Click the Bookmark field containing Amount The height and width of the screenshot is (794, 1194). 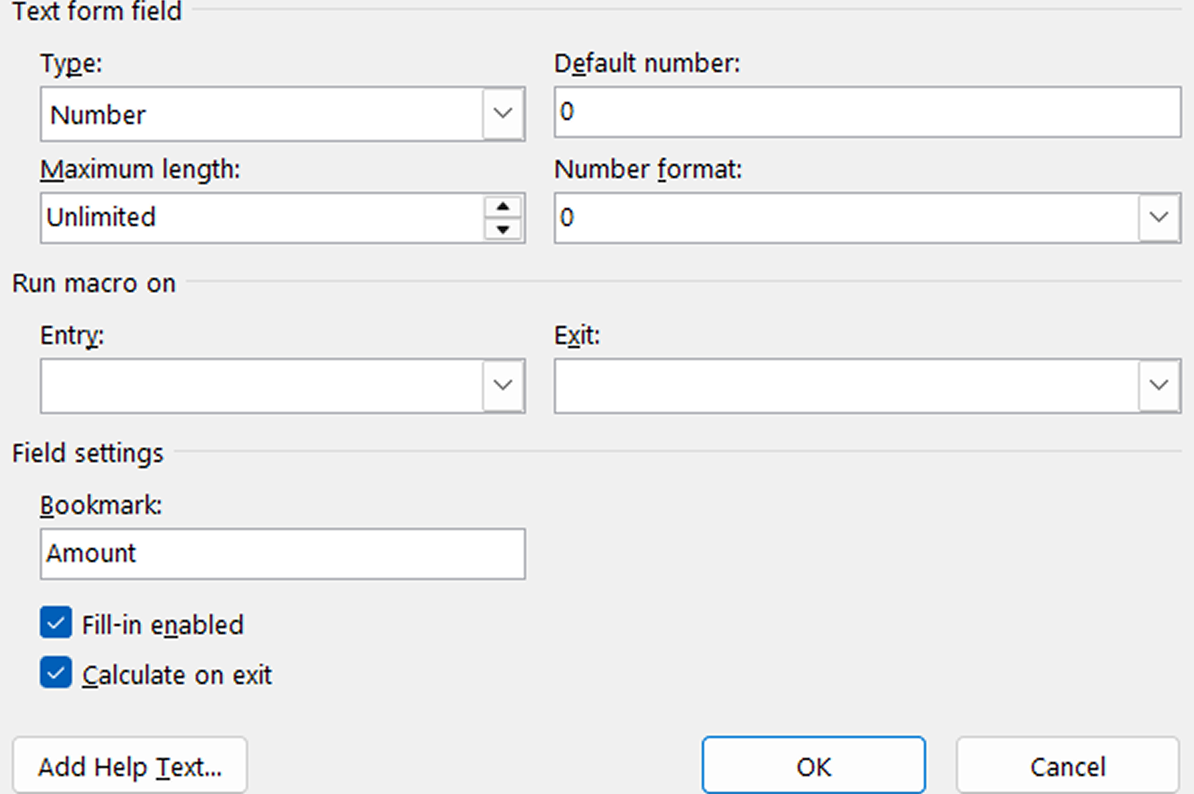[282, 554]
